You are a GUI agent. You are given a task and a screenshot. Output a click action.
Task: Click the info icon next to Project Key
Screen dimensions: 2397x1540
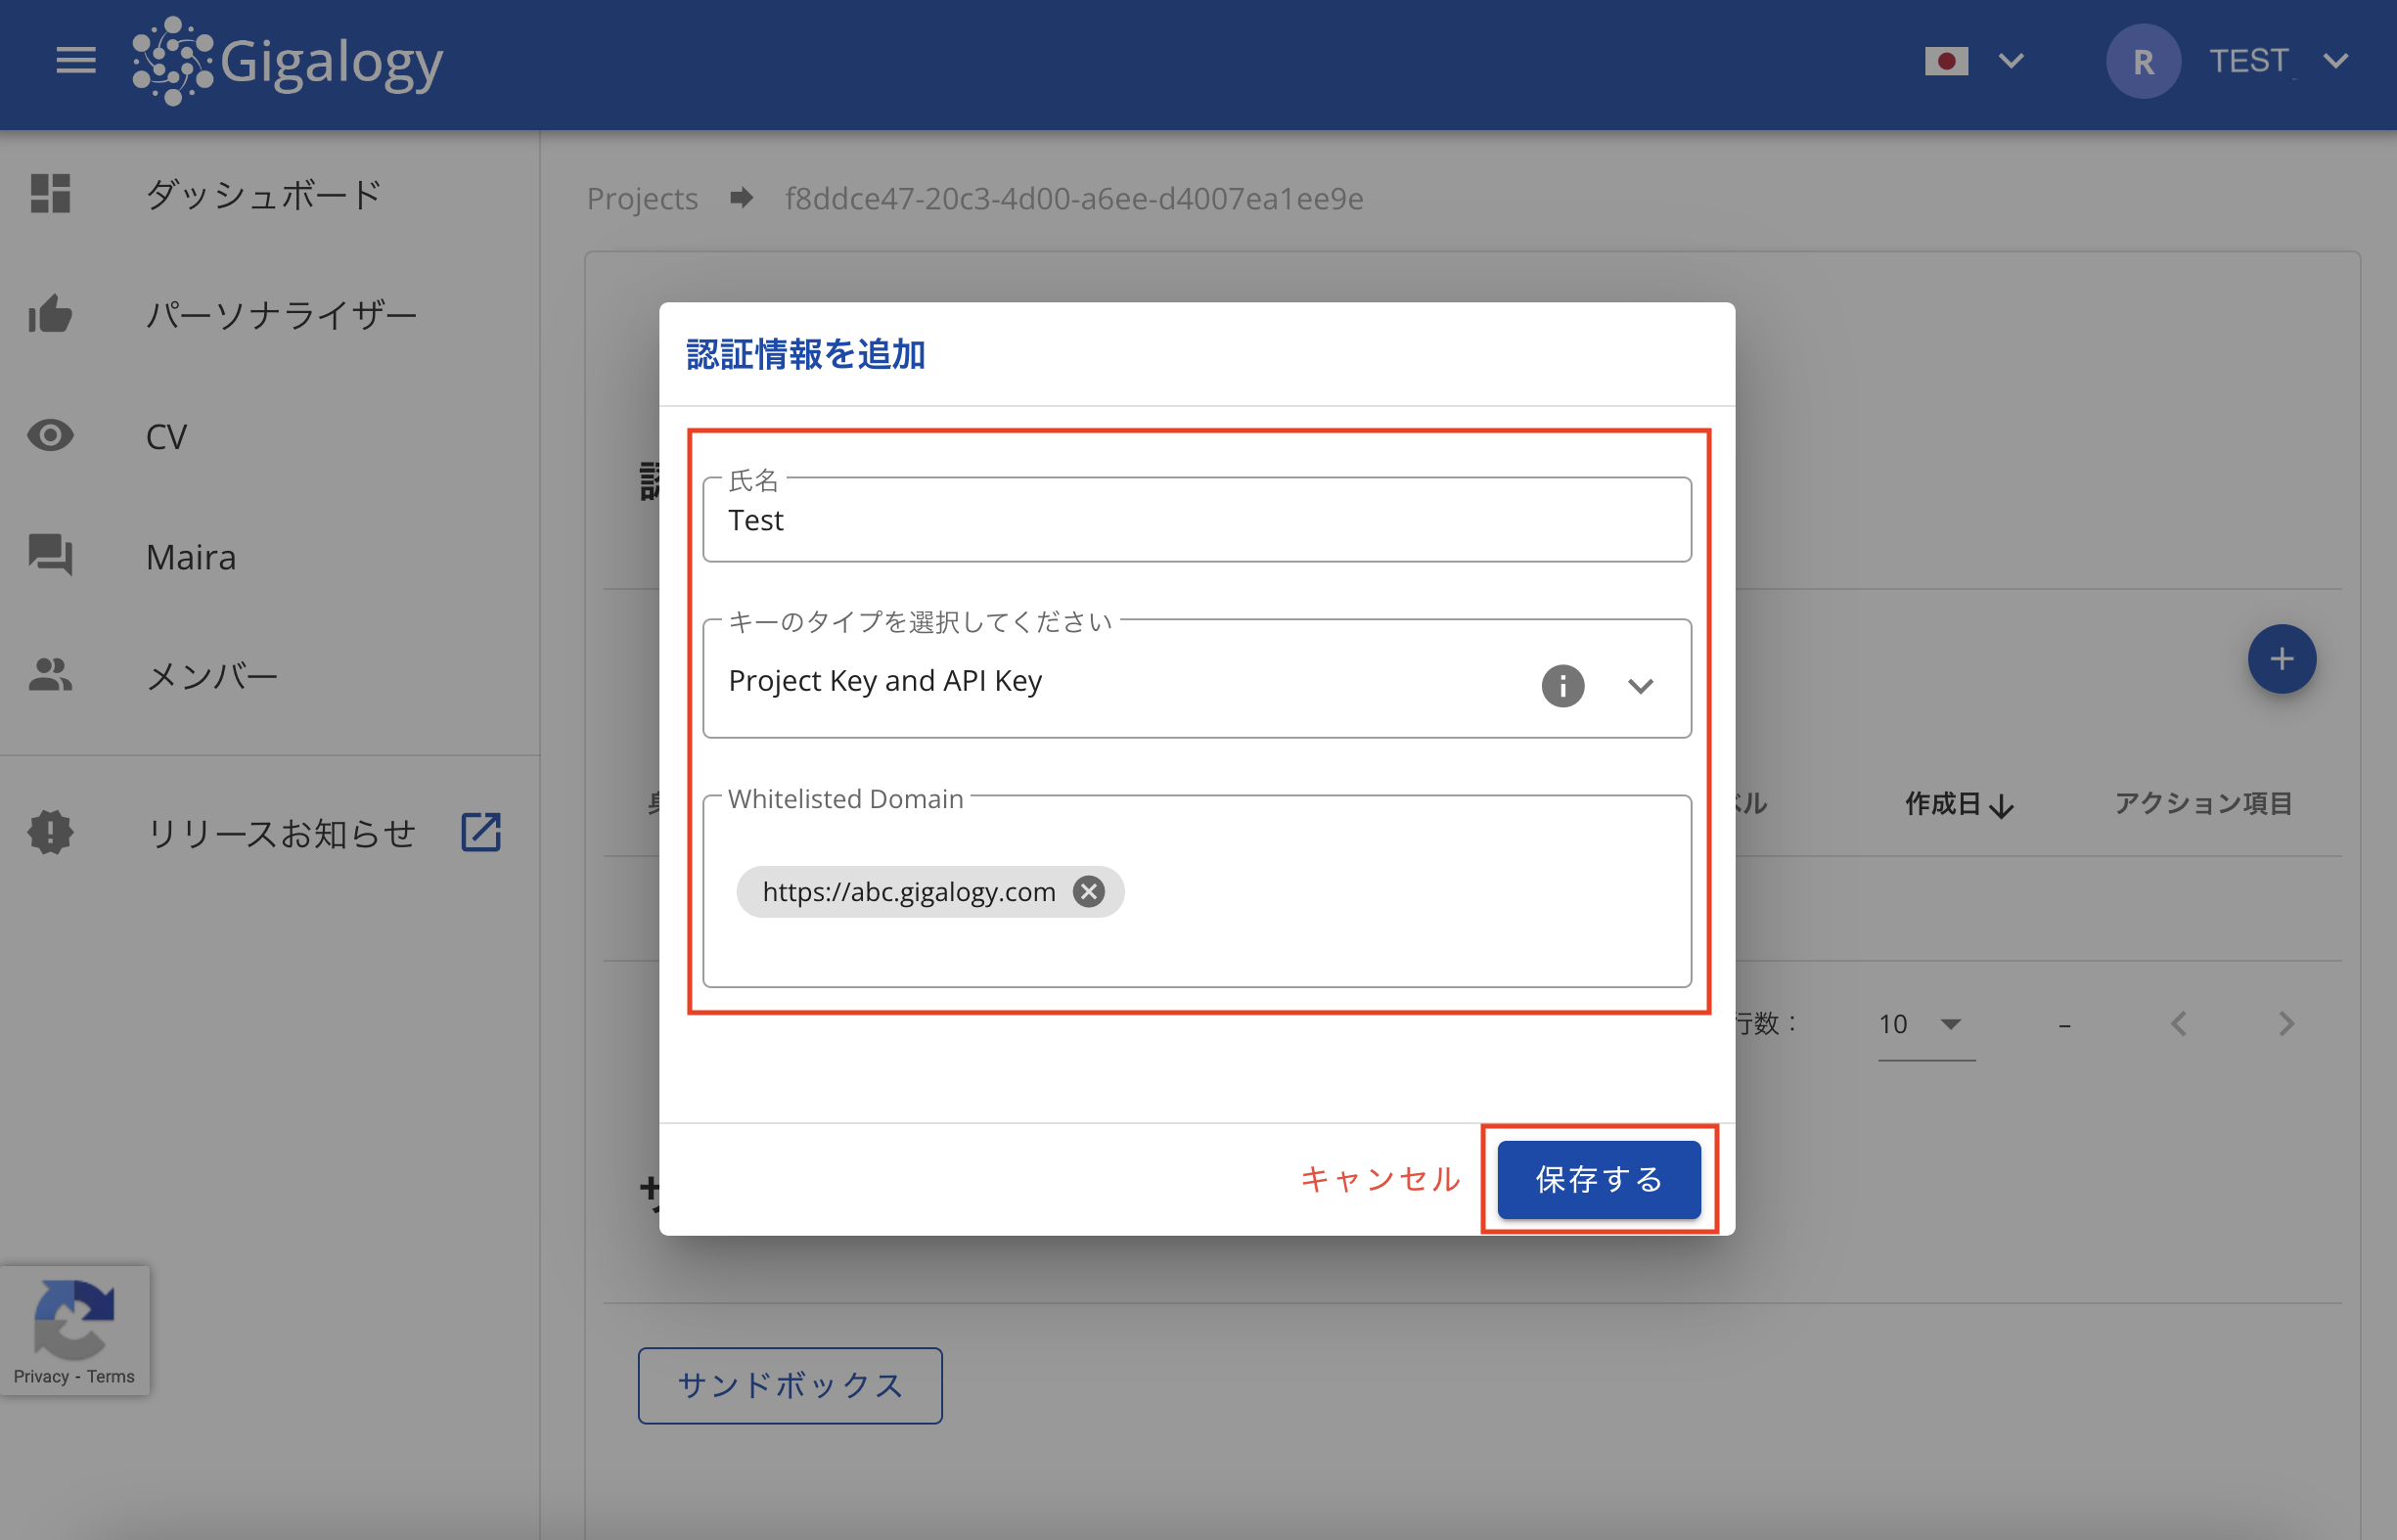(x=1561, y=684)
